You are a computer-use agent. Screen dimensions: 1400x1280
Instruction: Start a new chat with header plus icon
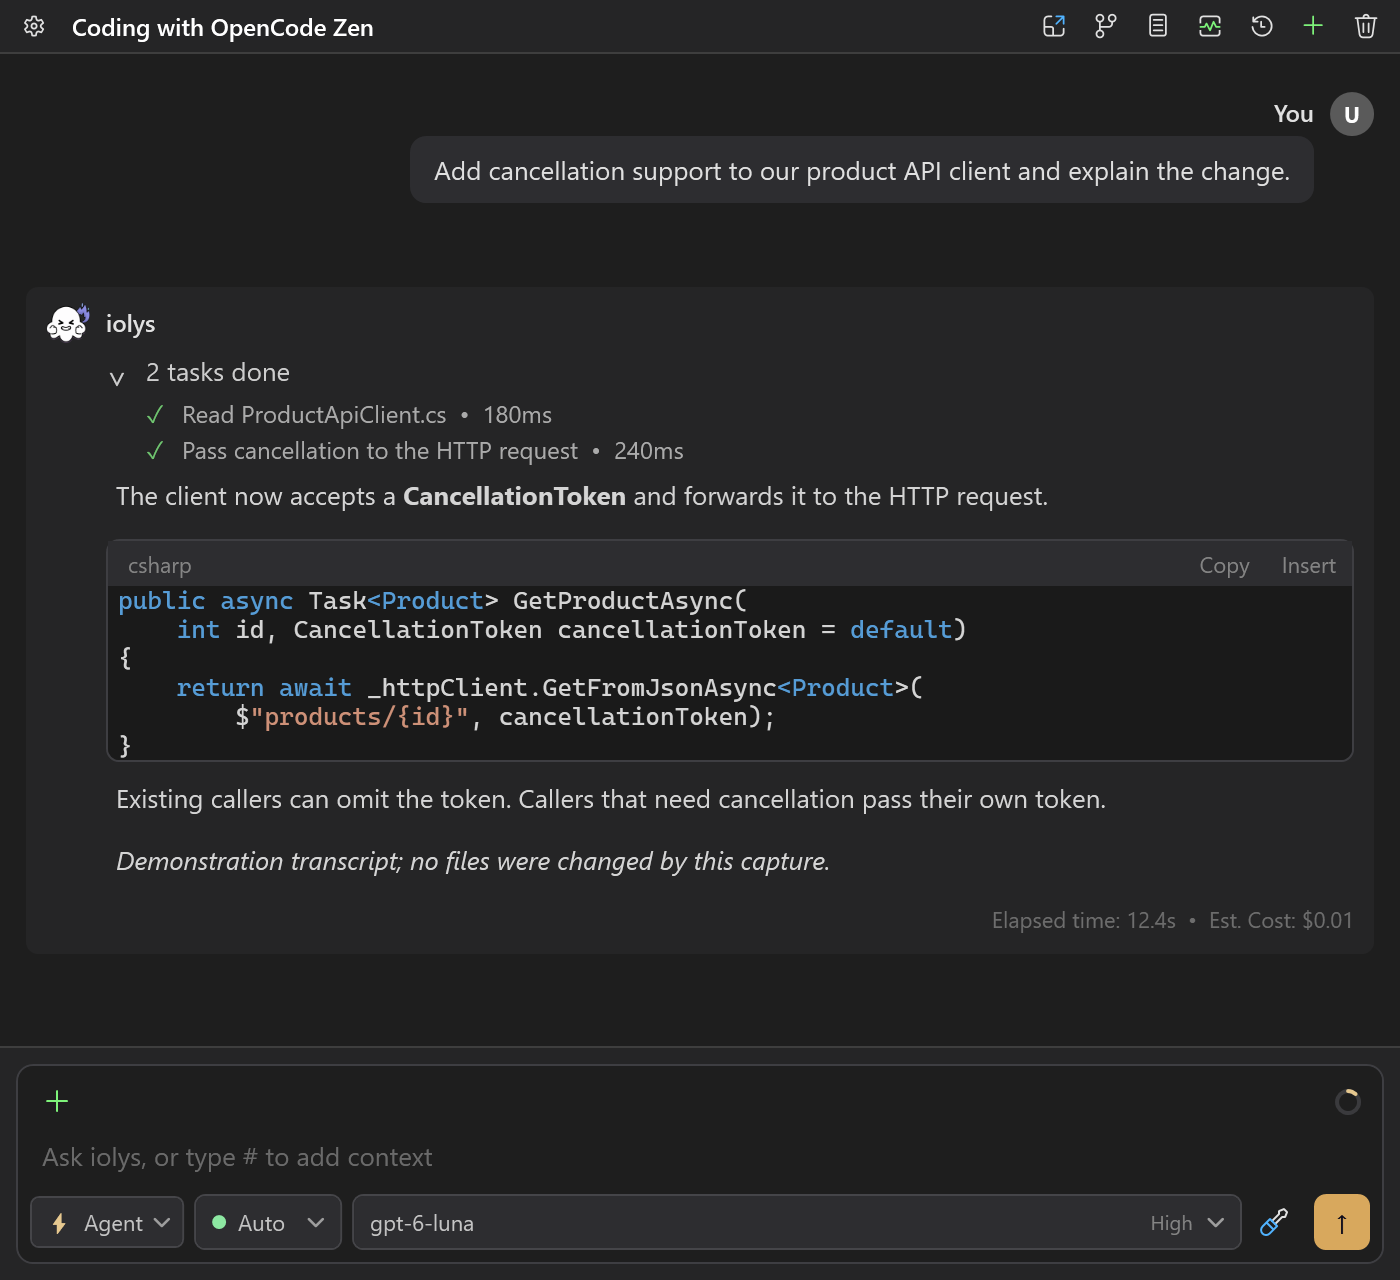coord(1313,27)
